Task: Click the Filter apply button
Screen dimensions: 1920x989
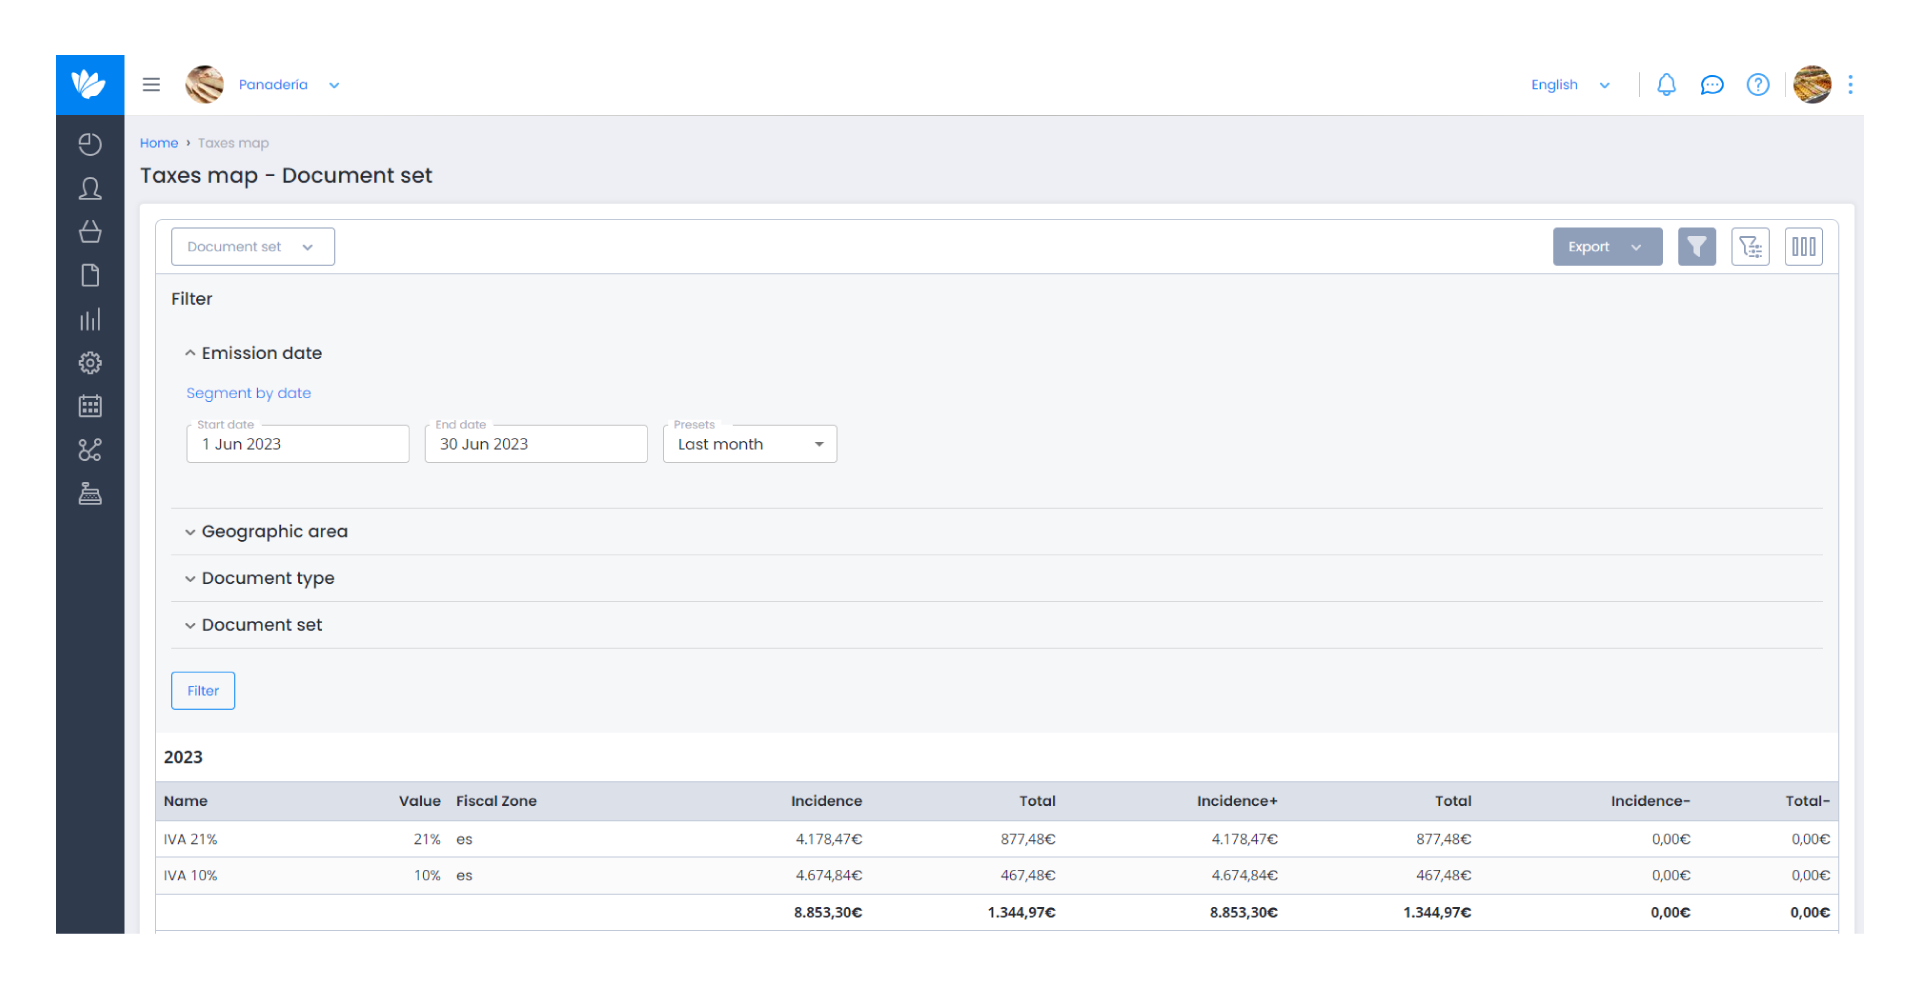Action: coord(203,691)
